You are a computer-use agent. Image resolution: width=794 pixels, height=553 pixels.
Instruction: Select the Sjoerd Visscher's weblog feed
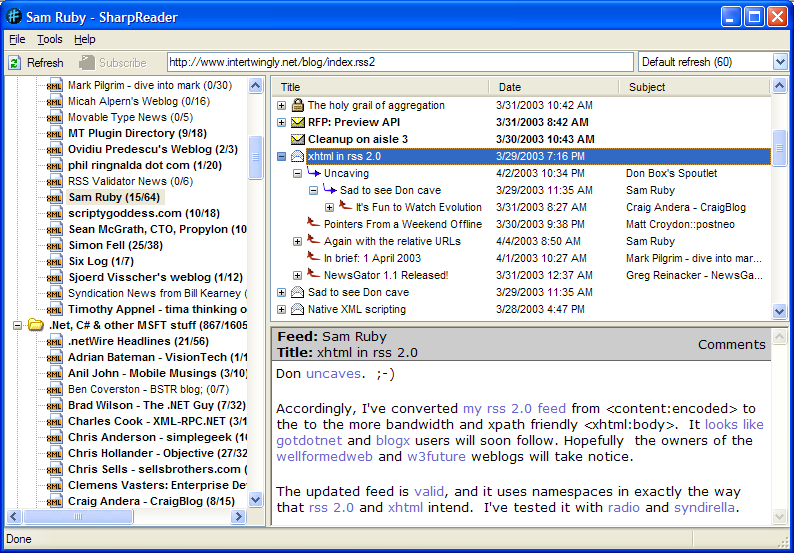[155, 278]
